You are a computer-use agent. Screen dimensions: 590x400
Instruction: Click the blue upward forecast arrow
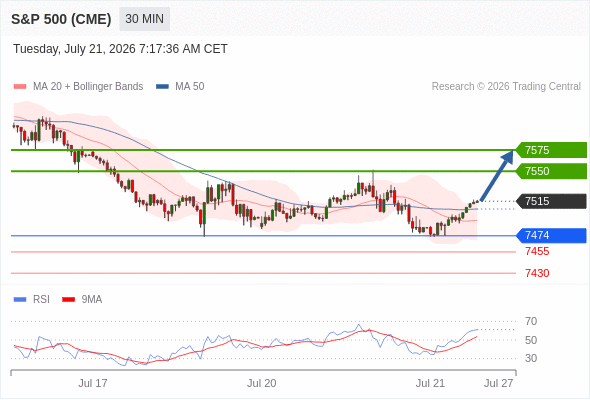tap(497, 175)
